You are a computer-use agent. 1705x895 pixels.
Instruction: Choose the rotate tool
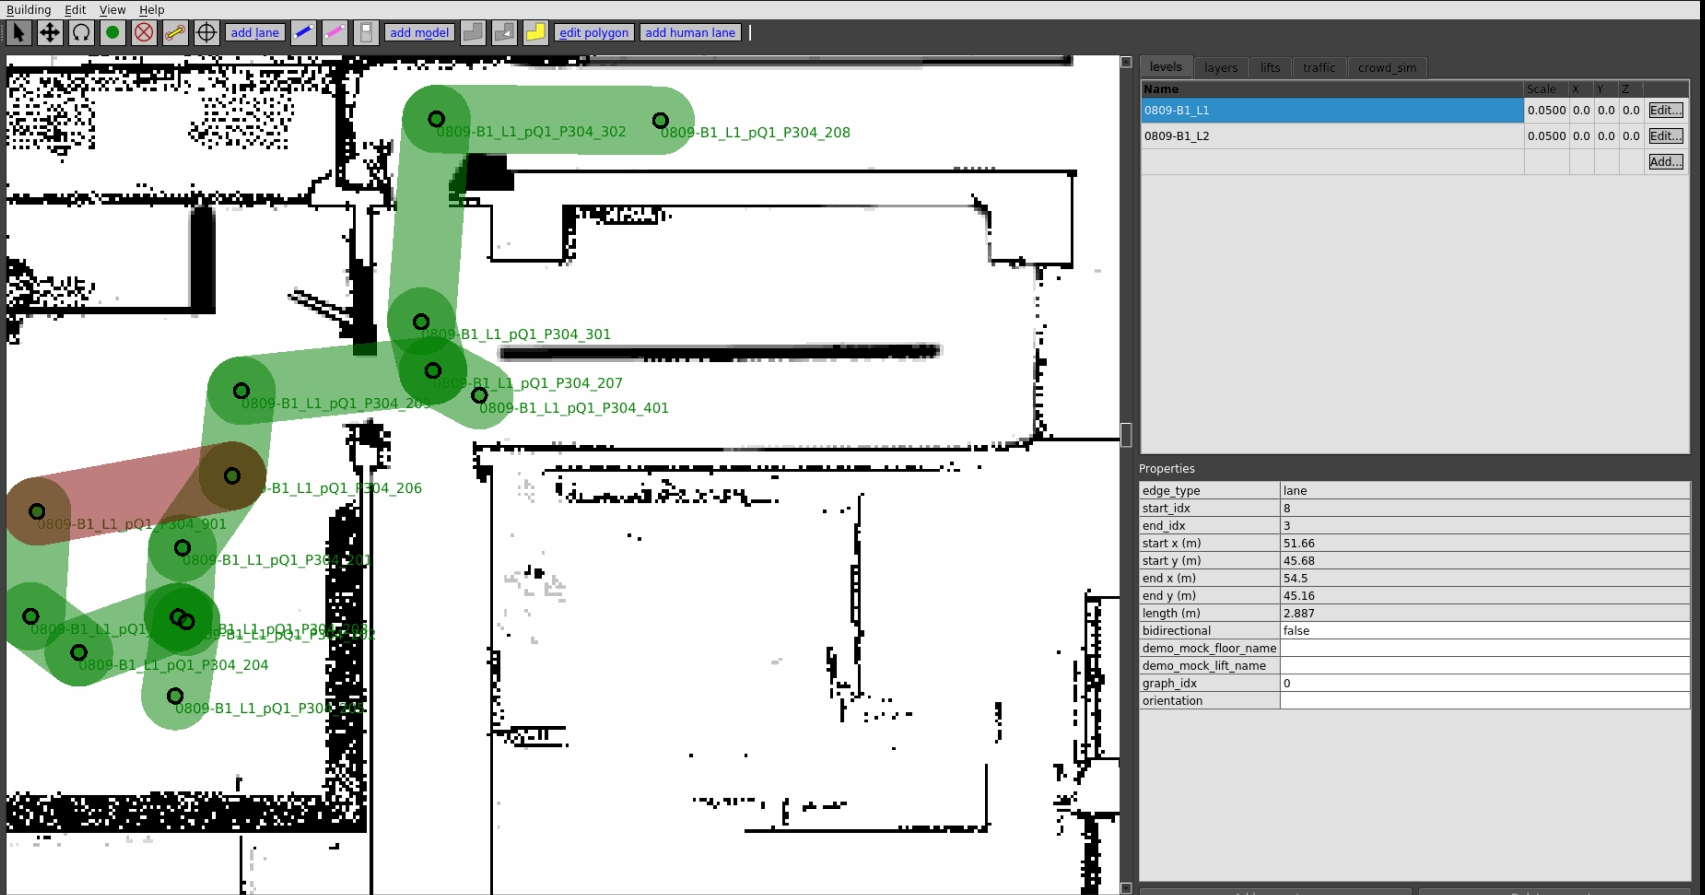pos(81,33)
